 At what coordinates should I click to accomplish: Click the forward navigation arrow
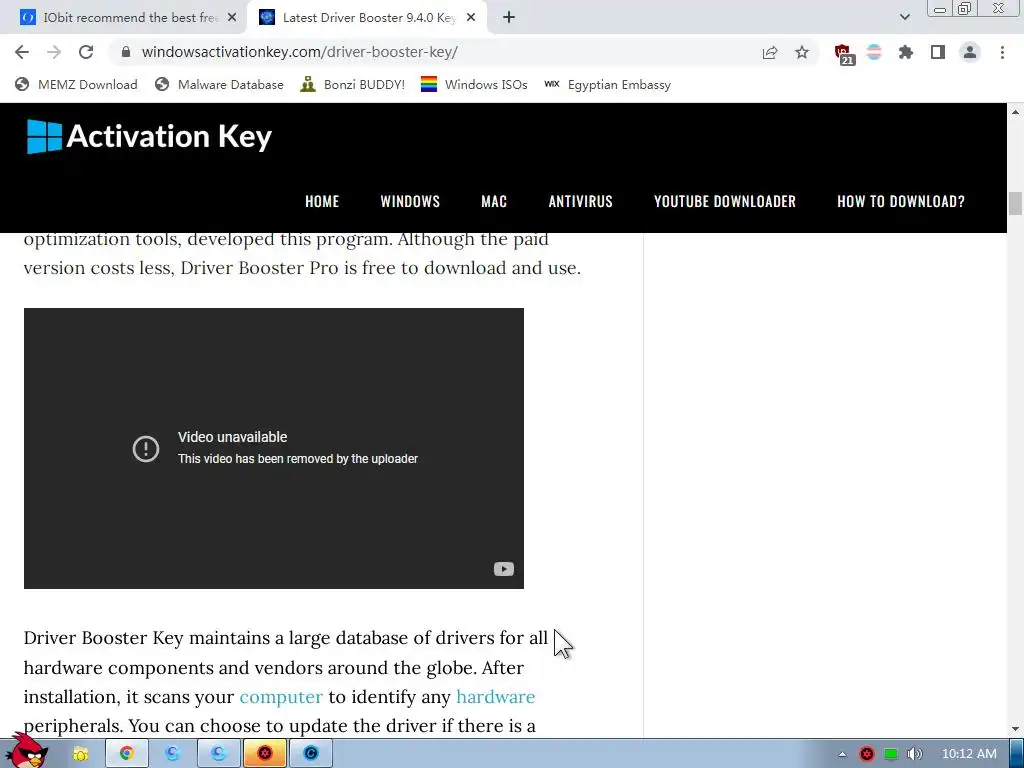point(54,52)
